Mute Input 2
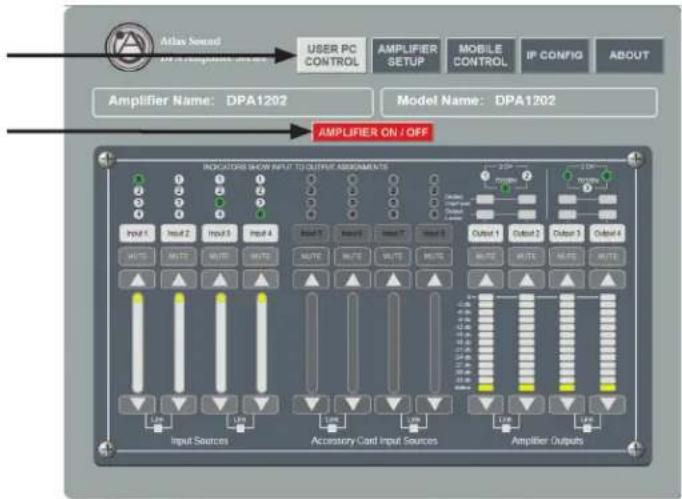Screen dimensions: 682x499 click(179, 257)
